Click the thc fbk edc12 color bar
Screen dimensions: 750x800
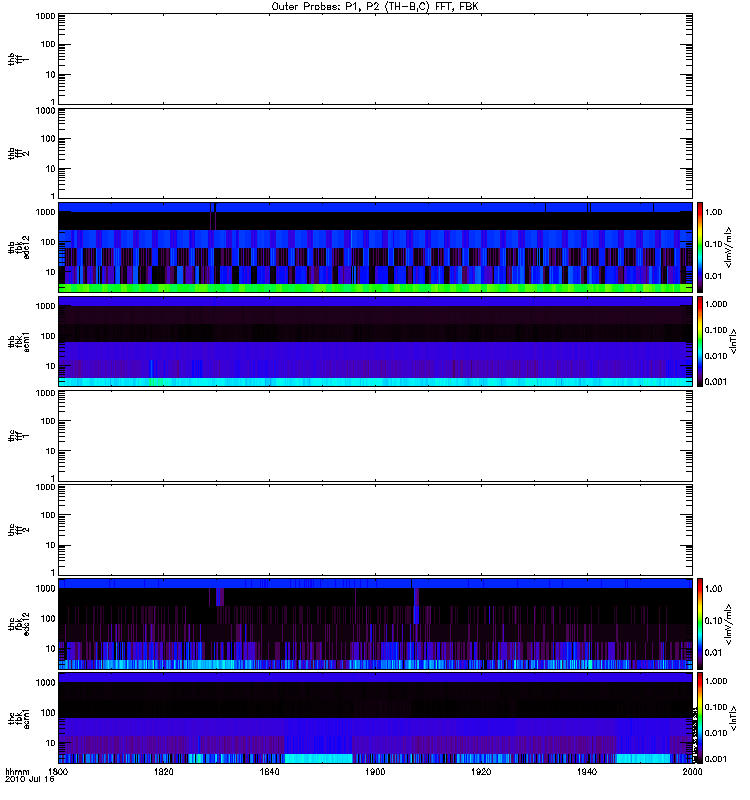(700, 623)
